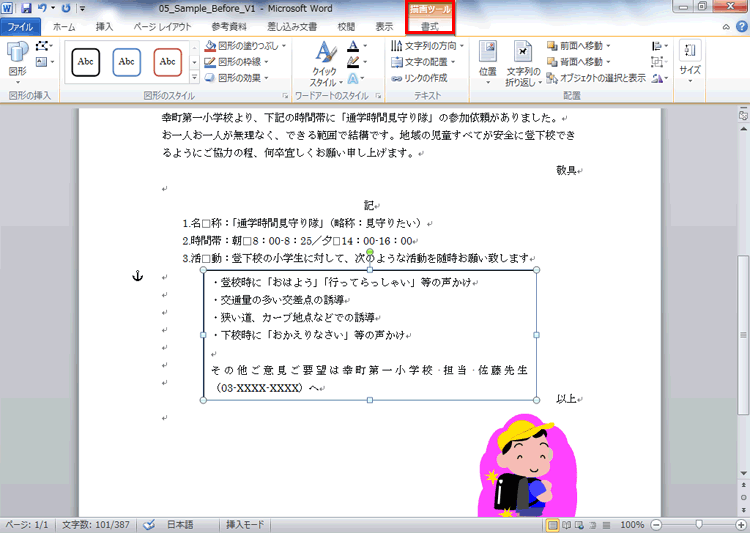Click the anchor icon beside the text box
This screenshot has width=750, height=533.
[x=138, y=276]
